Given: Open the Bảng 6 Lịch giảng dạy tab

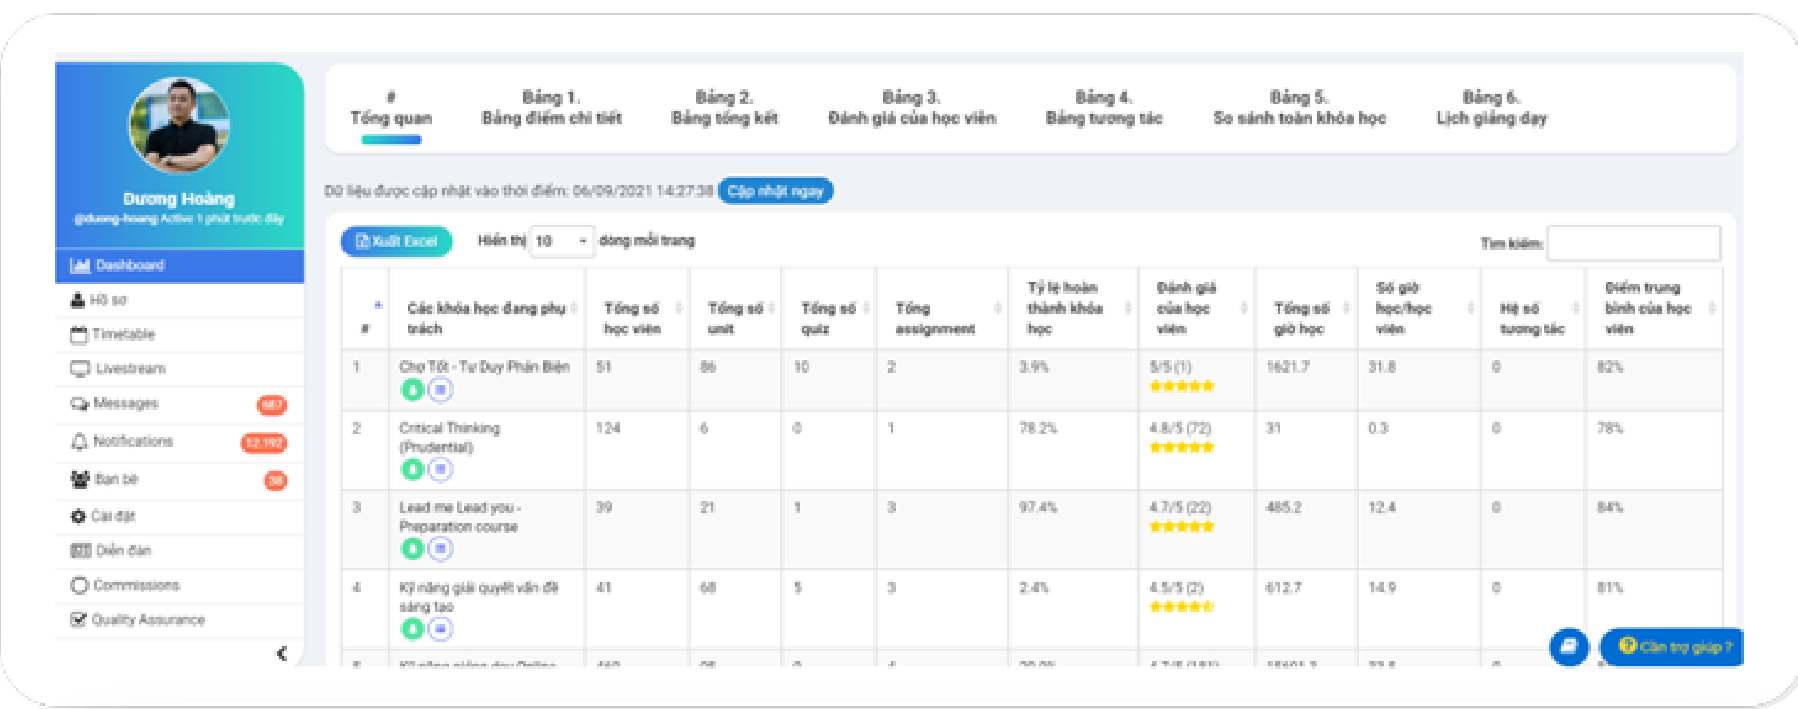Looking at the screenshot, I should pyautogui.click(x=1490, y=107).
